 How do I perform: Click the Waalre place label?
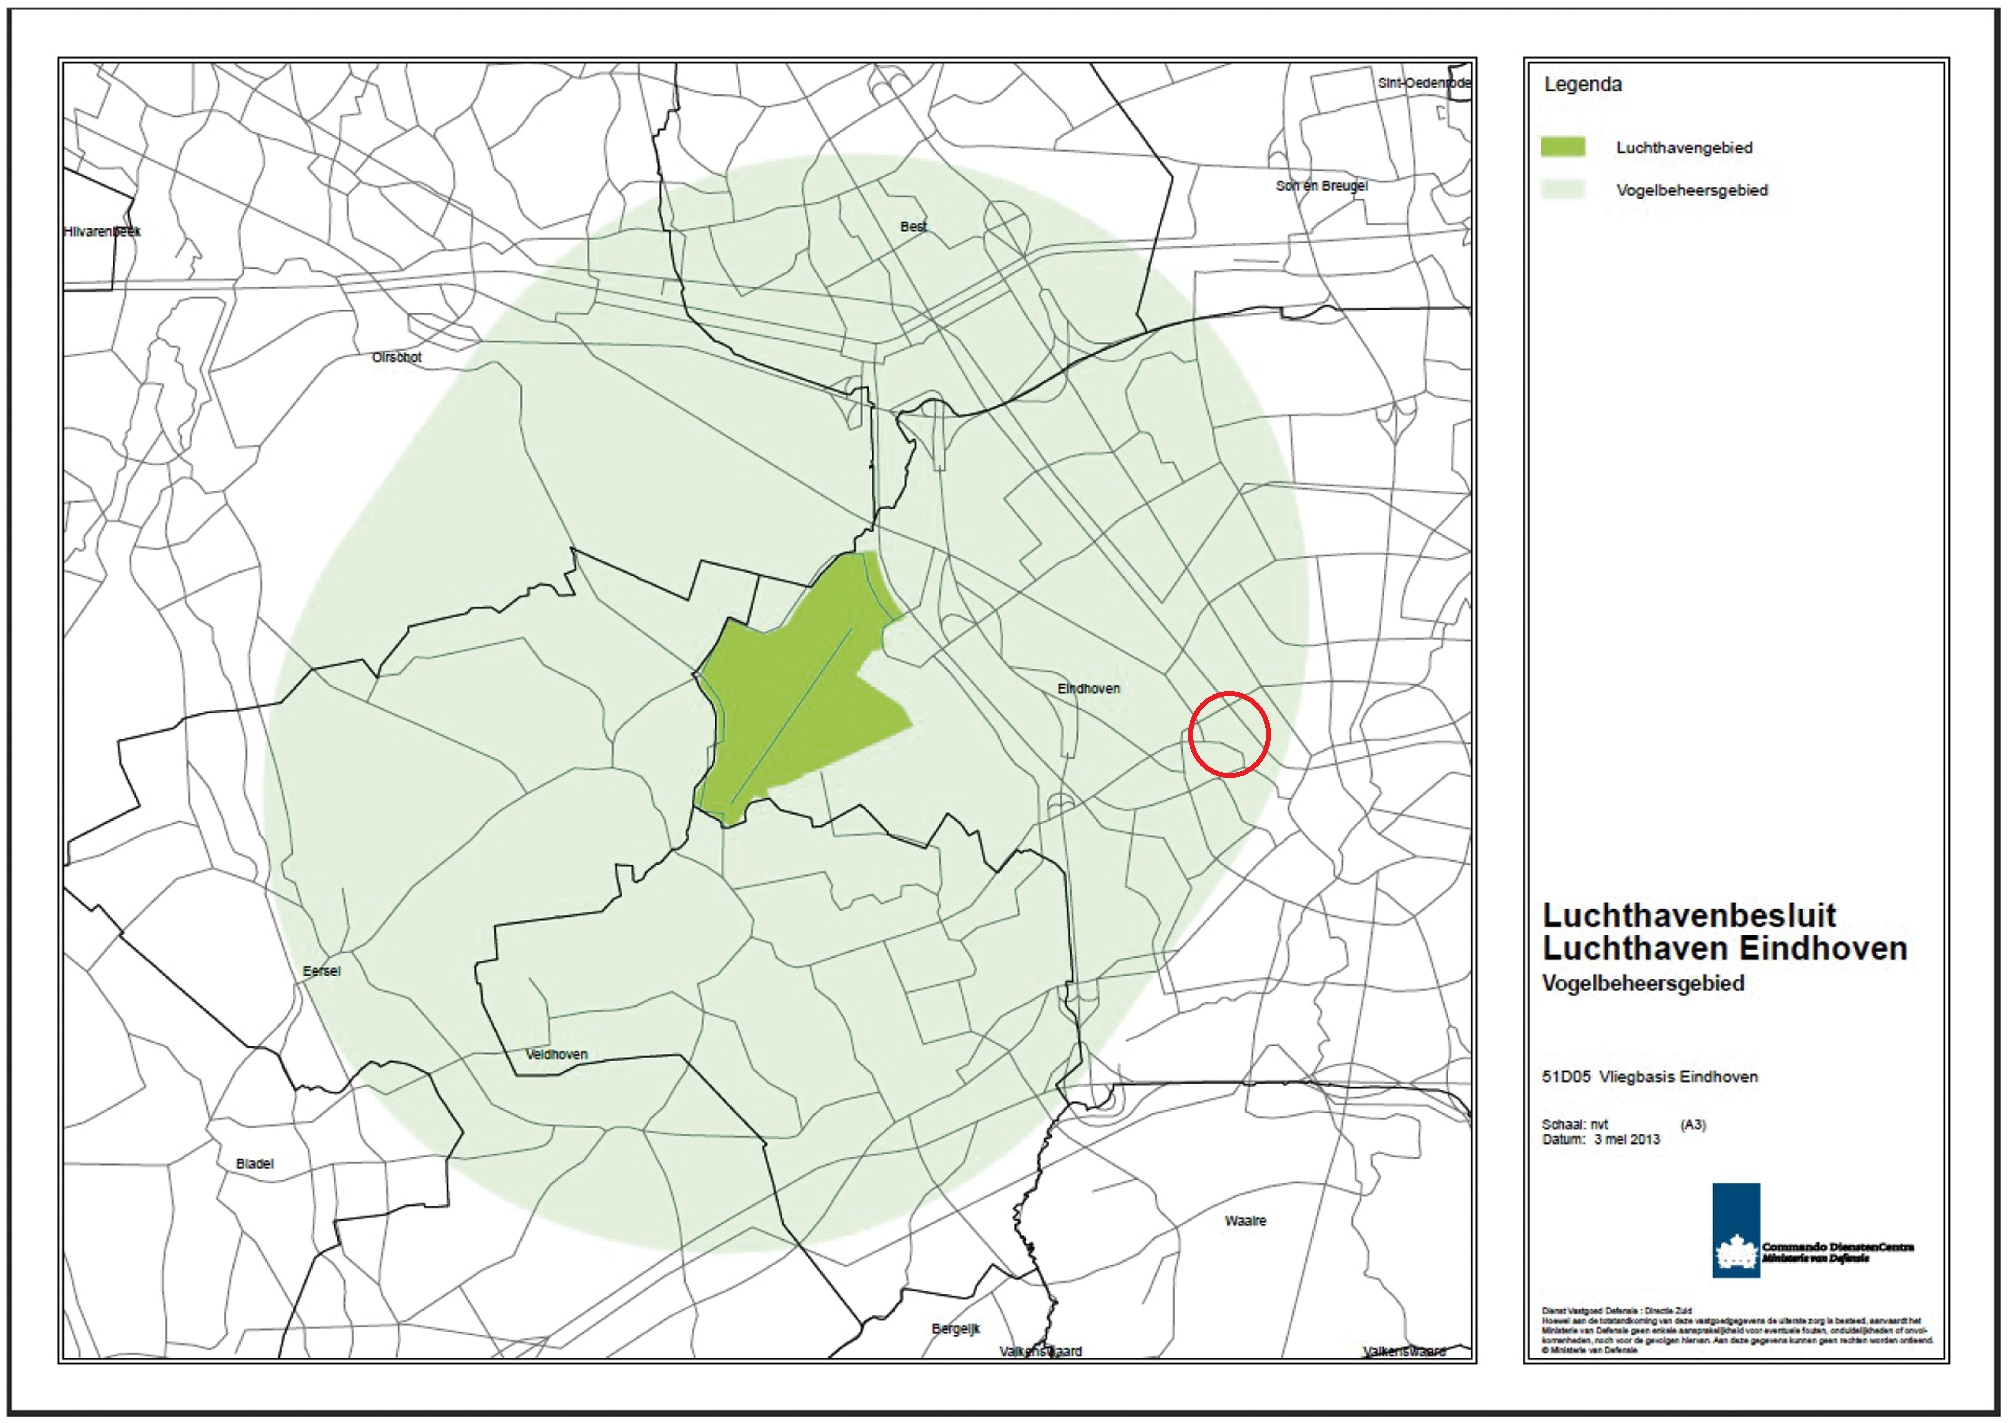pyautogui.click(x=1245, y=1221)
